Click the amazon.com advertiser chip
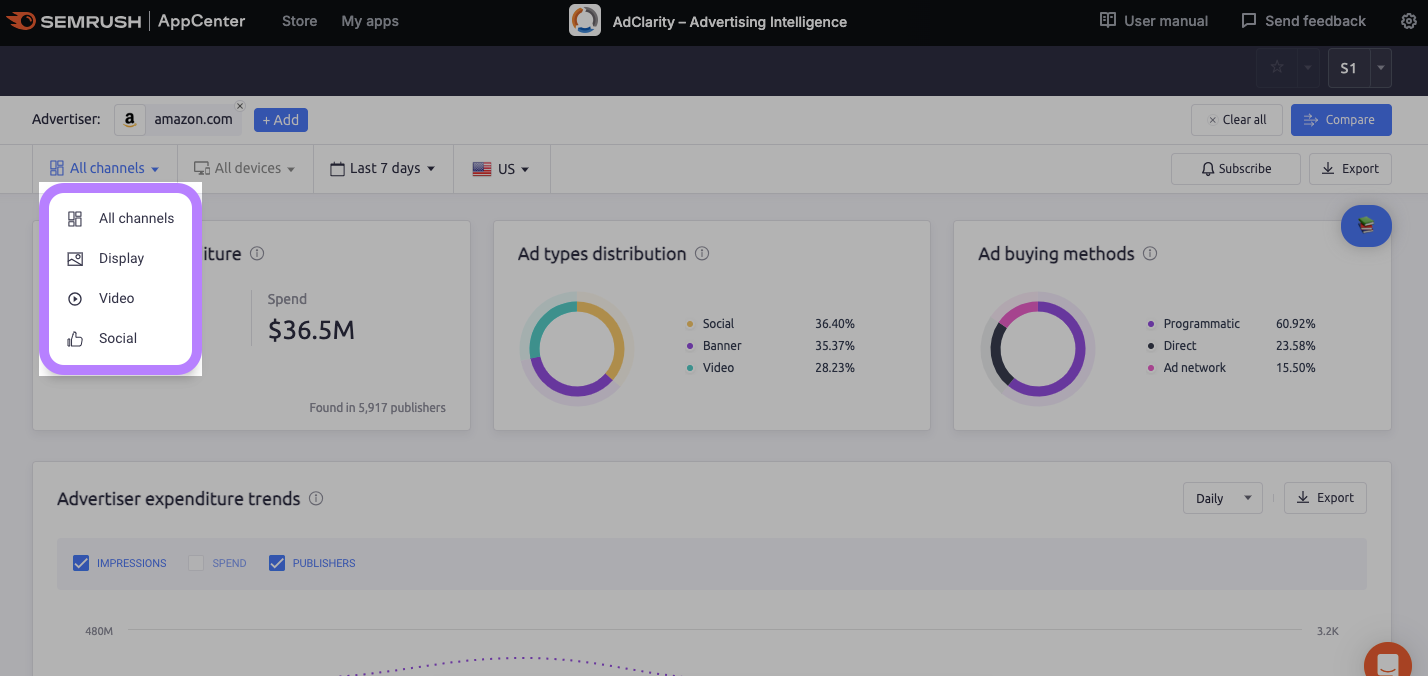Image resolution: width=1428 pixels, height=676 pixels. 179,120
